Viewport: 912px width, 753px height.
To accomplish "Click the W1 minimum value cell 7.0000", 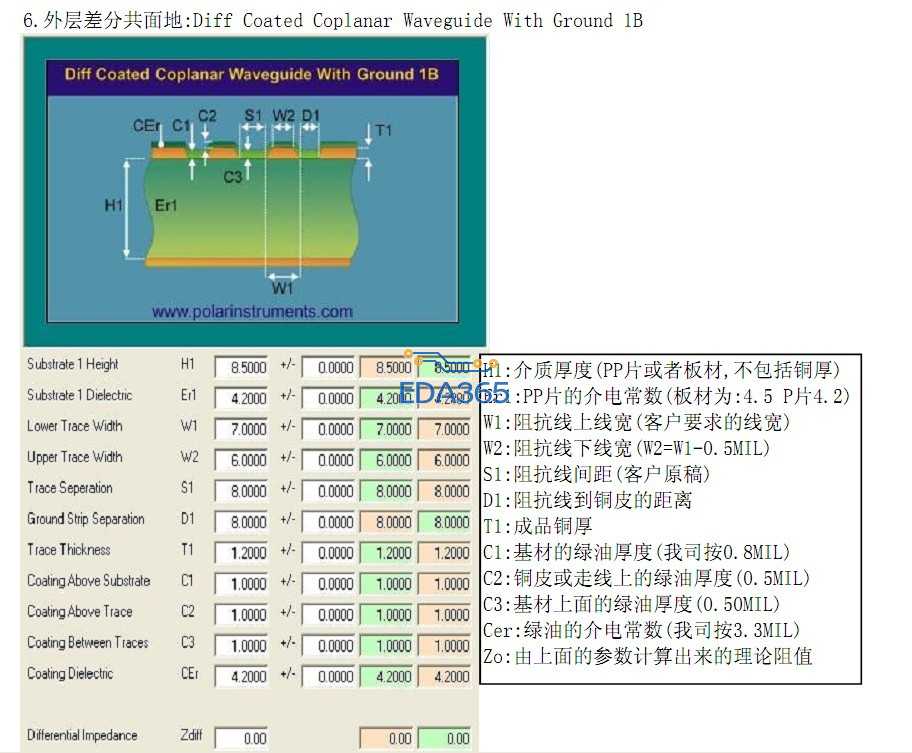I will tap(386, 429).
